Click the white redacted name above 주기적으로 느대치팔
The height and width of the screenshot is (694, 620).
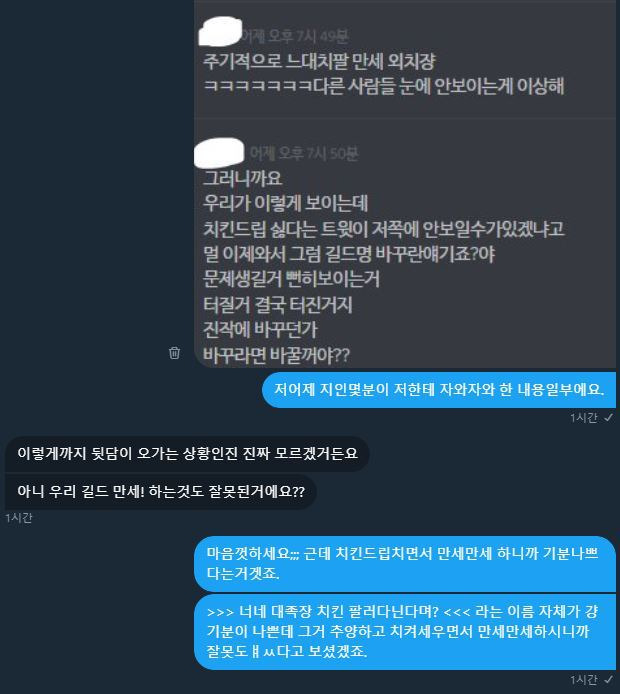point(220,31)
